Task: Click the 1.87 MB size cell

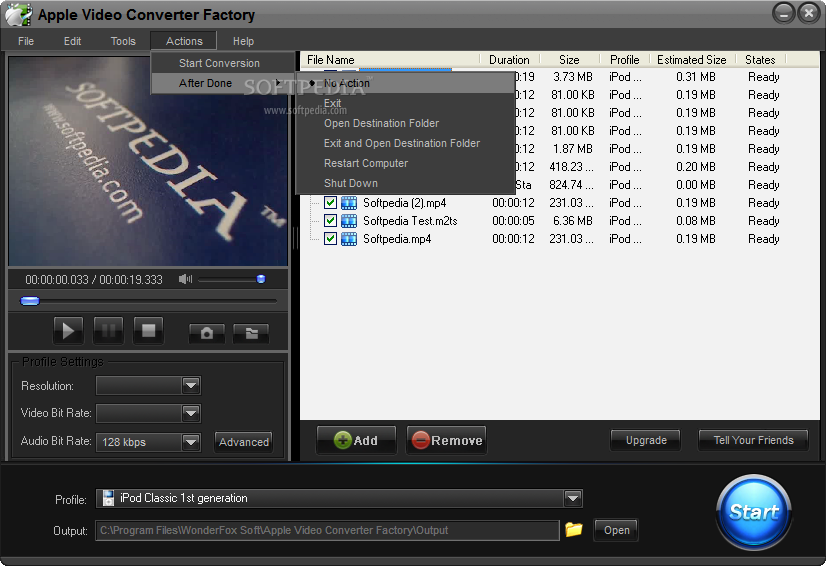Action: 573,149
